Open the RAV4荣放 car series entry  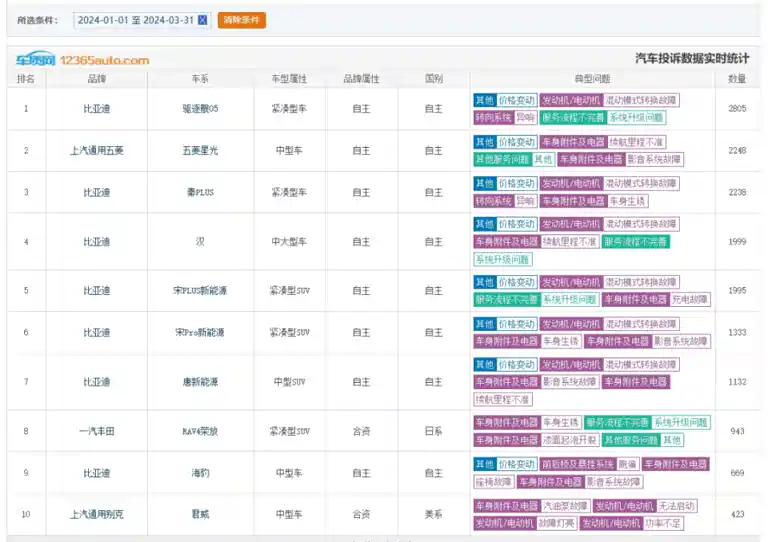point(200,431)
